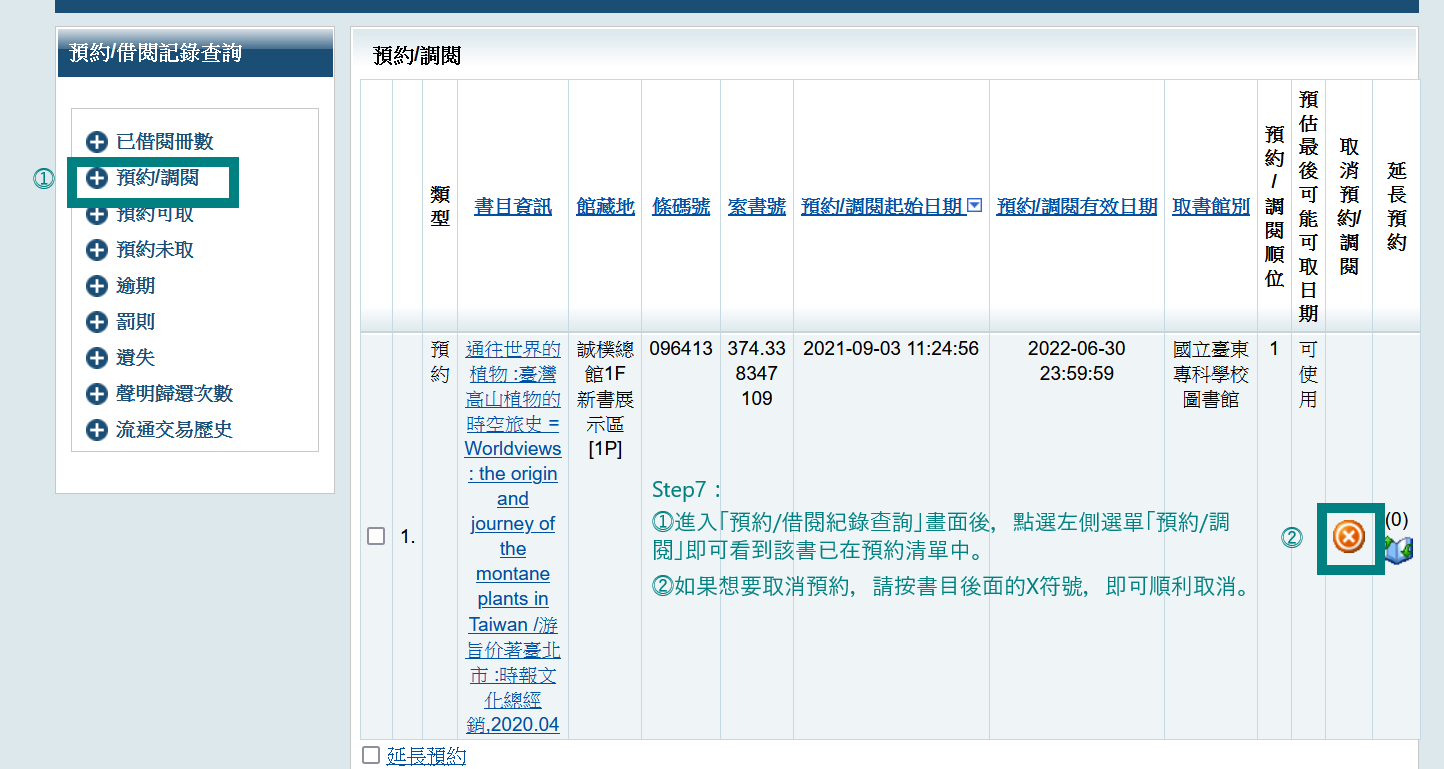The image size is (1444, 769).
Task: Sort by 條碼號 column header
Action: [x=681, y=206]
